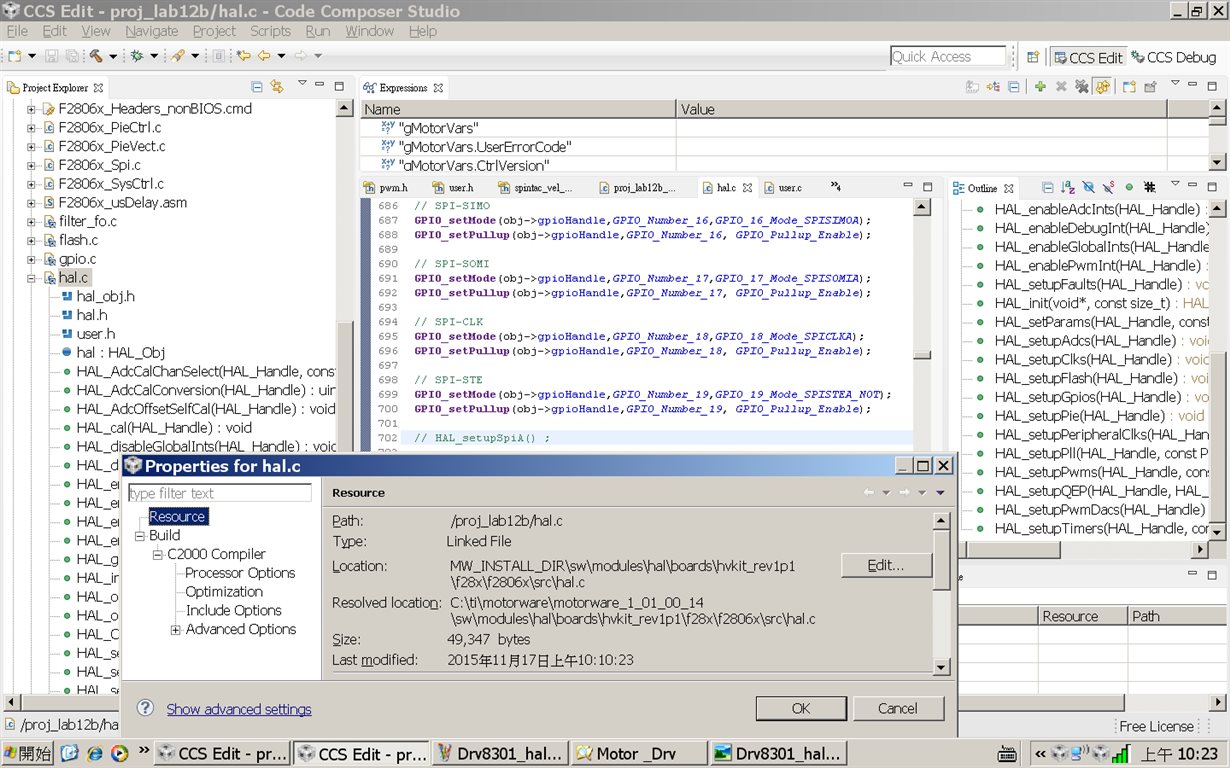The width and height of the screenshot is (1230, 768).
Task: Open the Run menu
Action: [x=318, y=31]
